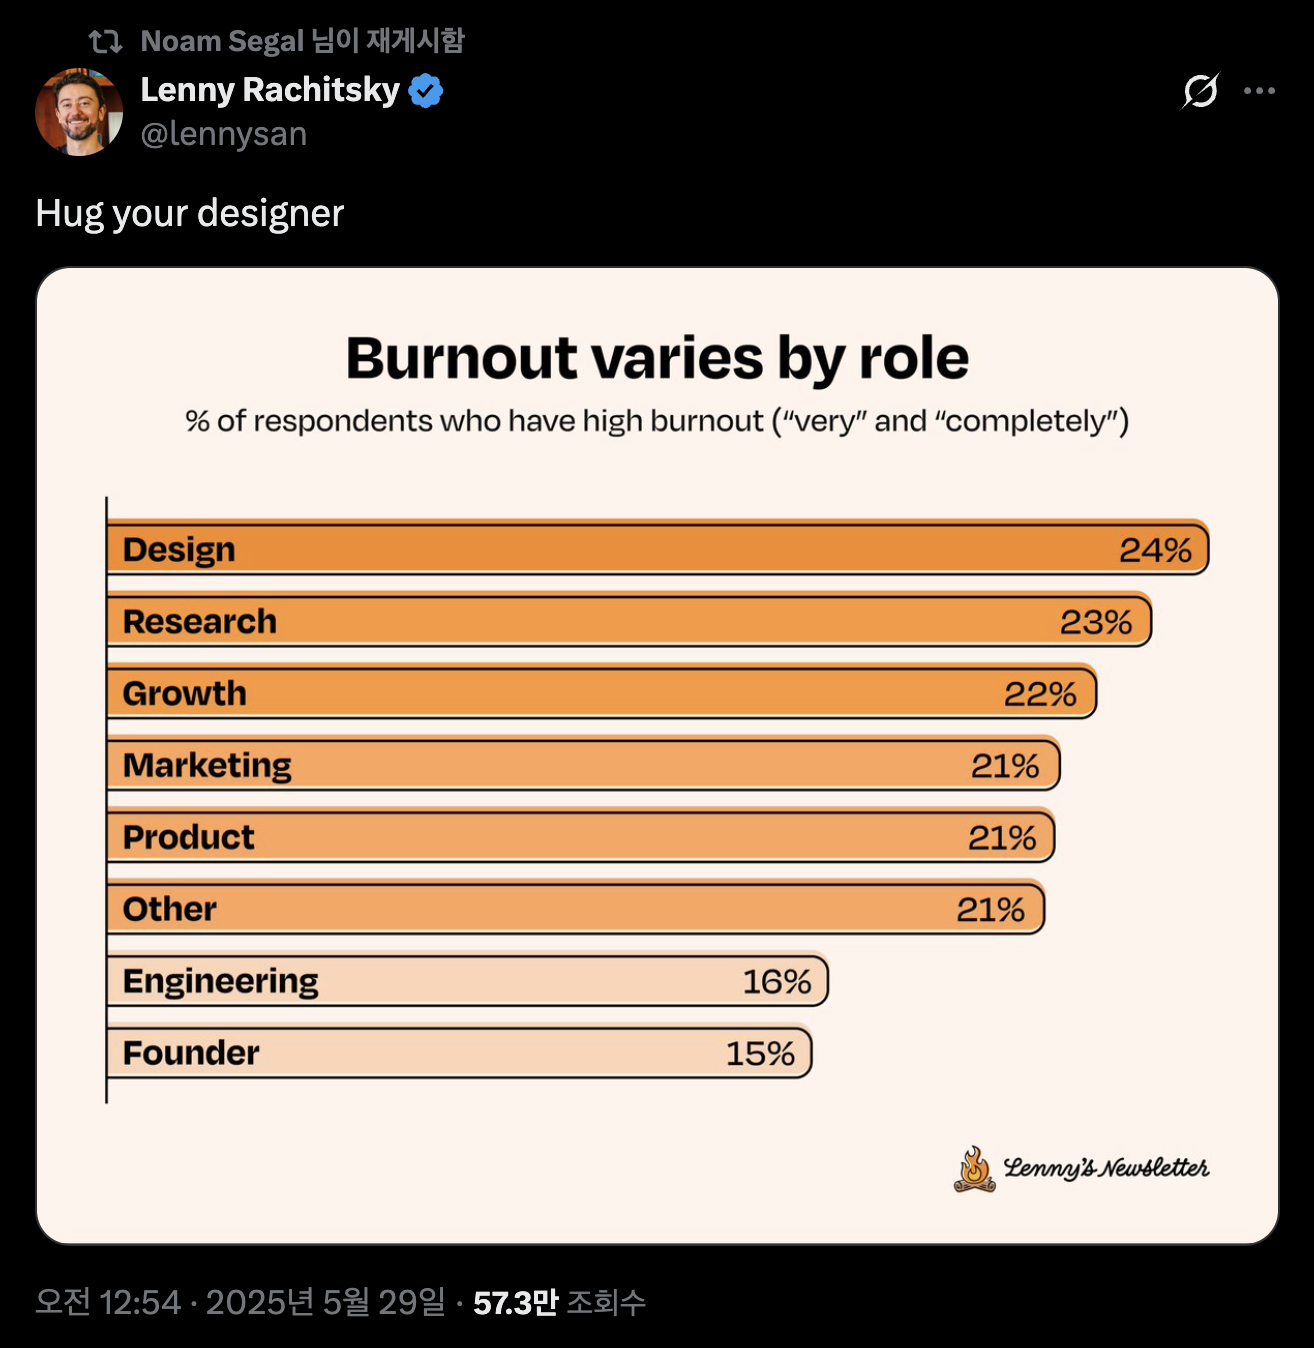Click the Lenny's Newsletter script text
The image size is (1314, 1348).
click(x=1106, y=1168)
